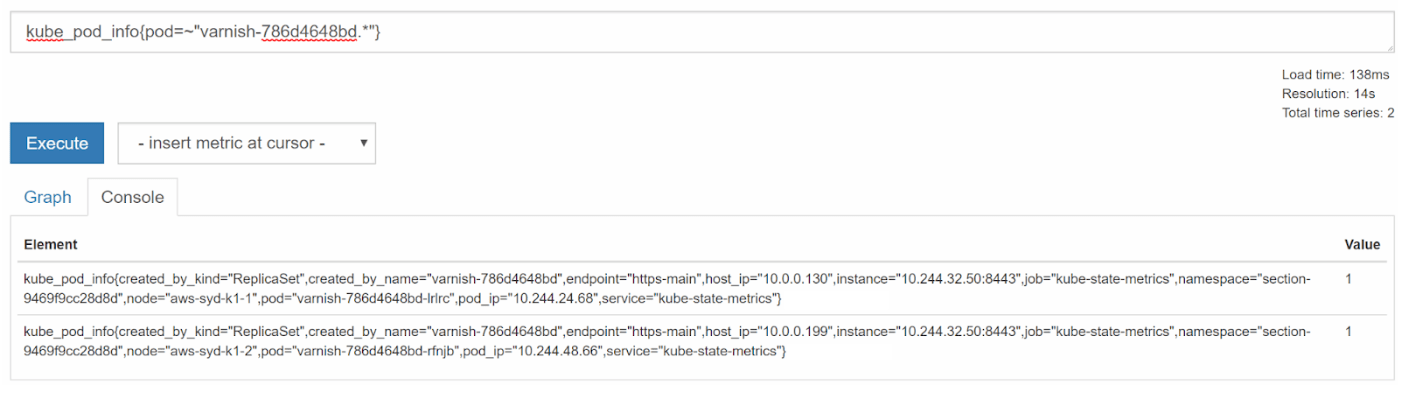Open the insert metric at cursor dropdown
This screenshot has width=1405, height=396.
[247, 143]
